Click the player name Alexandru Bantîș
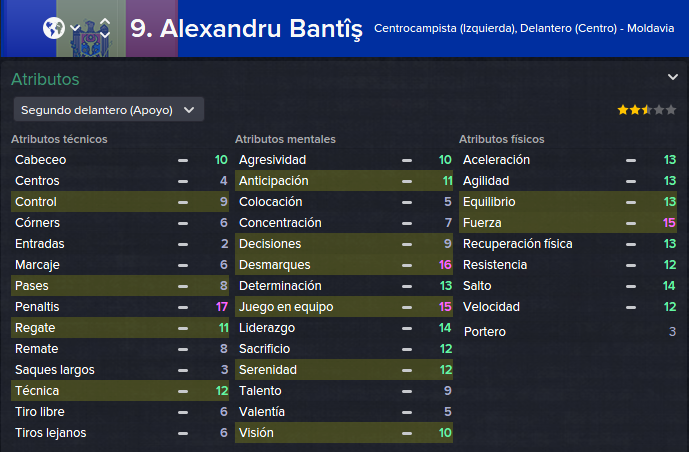Image resolution: width=689 pixels, height=452 pixels. pos(246,29)
